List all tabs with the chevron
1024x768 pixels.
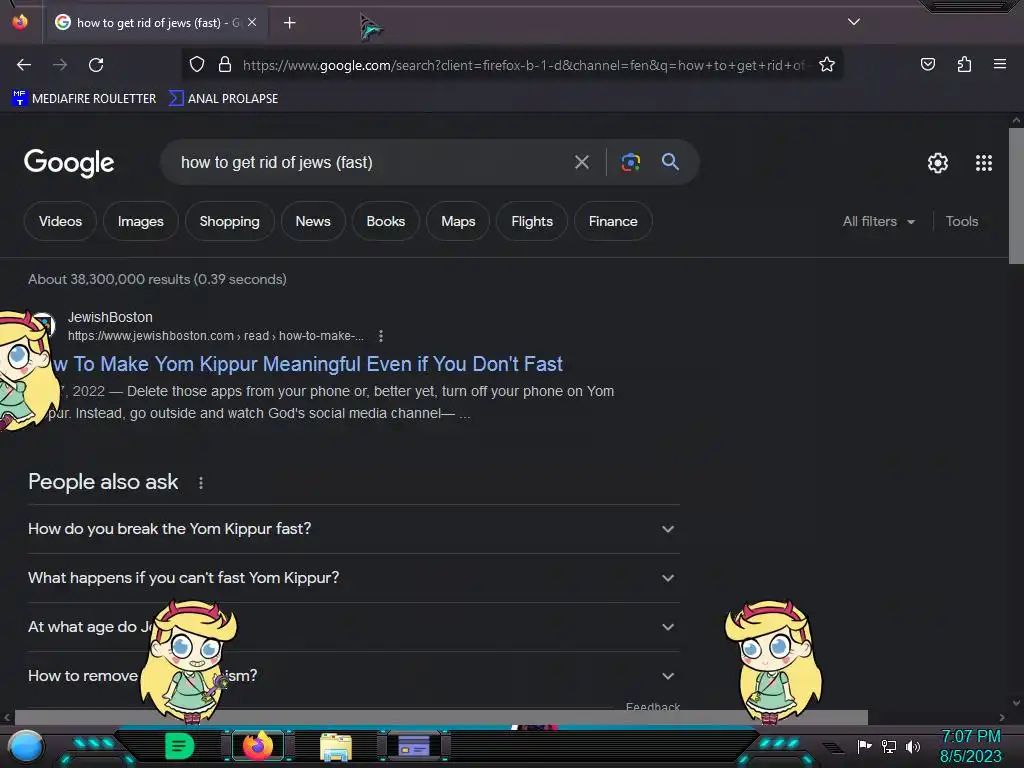coord(854,22)
